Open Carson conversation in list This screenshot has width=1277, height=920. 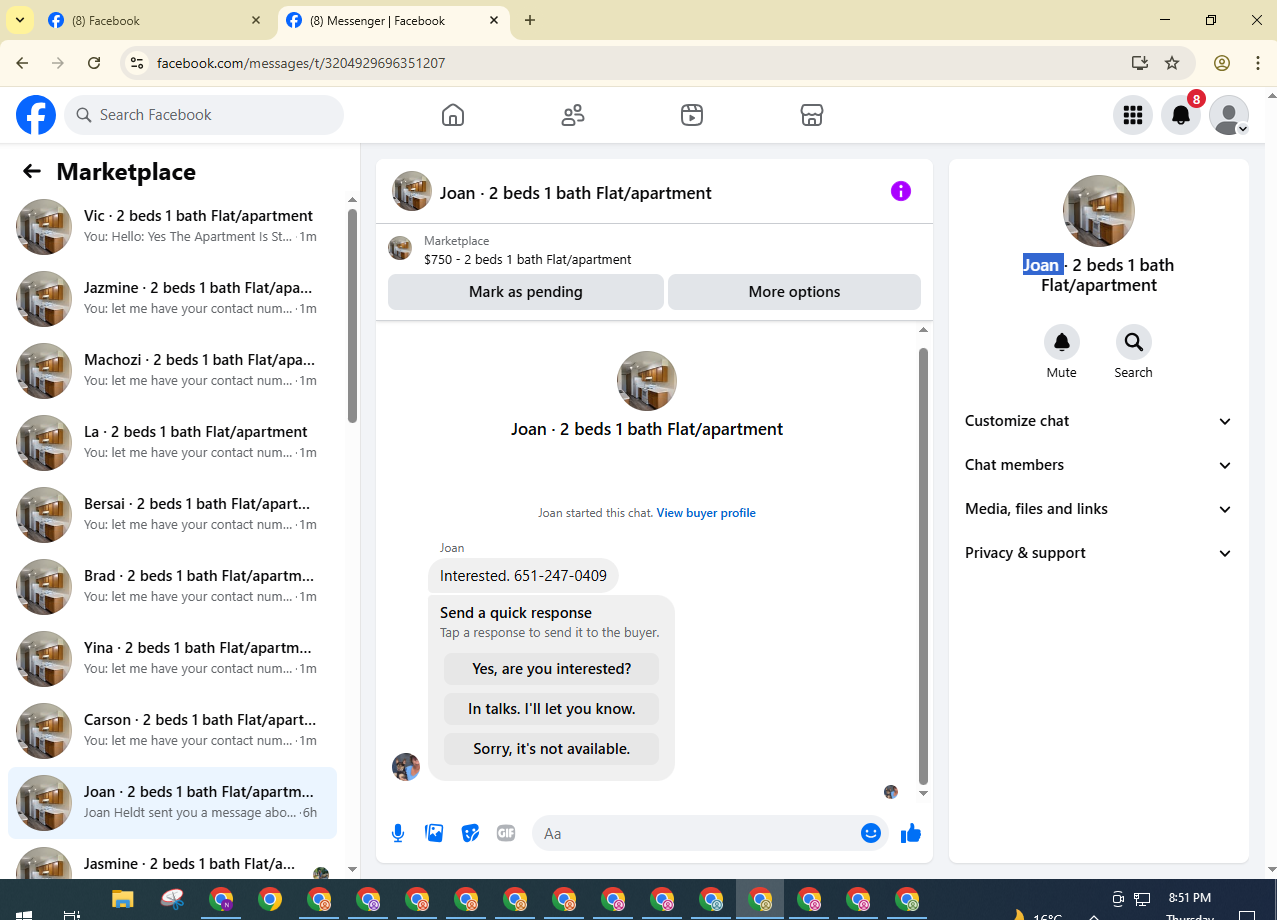point(172,730)
